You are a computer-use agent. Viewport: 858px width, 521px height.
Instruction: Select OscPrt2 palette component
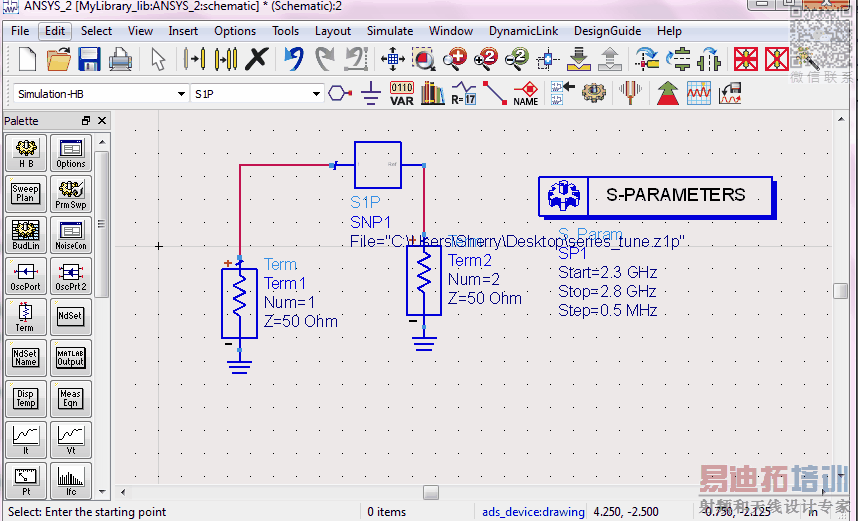click(x=71, y=276)
